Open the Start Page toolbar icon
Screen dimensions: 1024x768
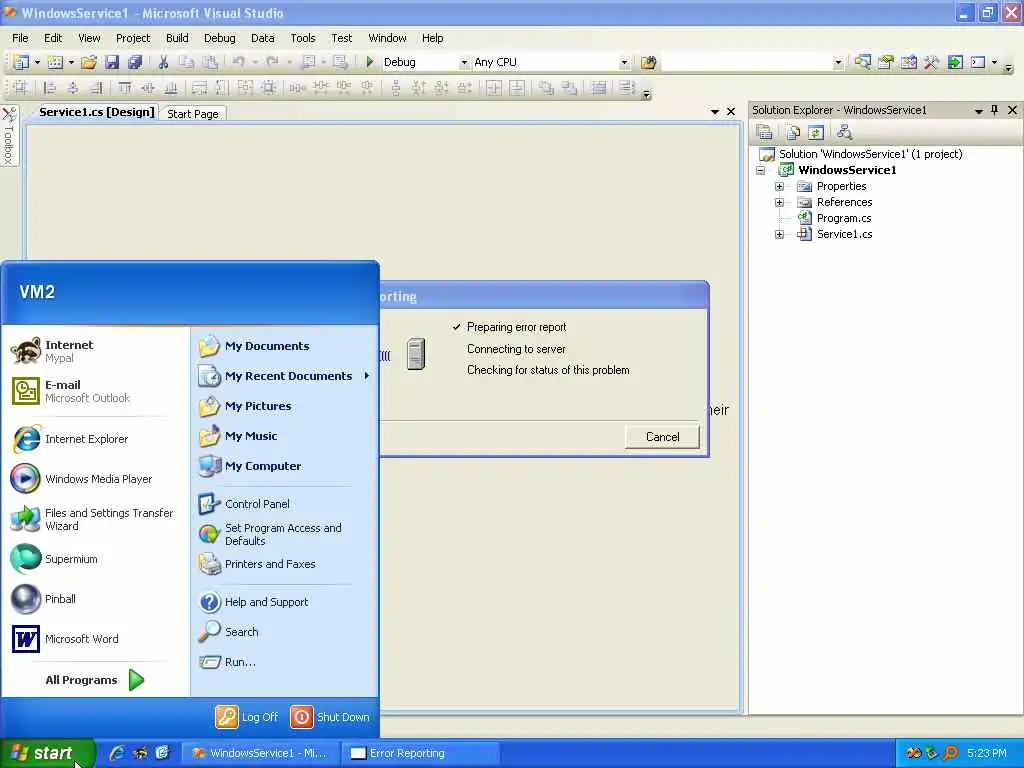tap(955, 62)
